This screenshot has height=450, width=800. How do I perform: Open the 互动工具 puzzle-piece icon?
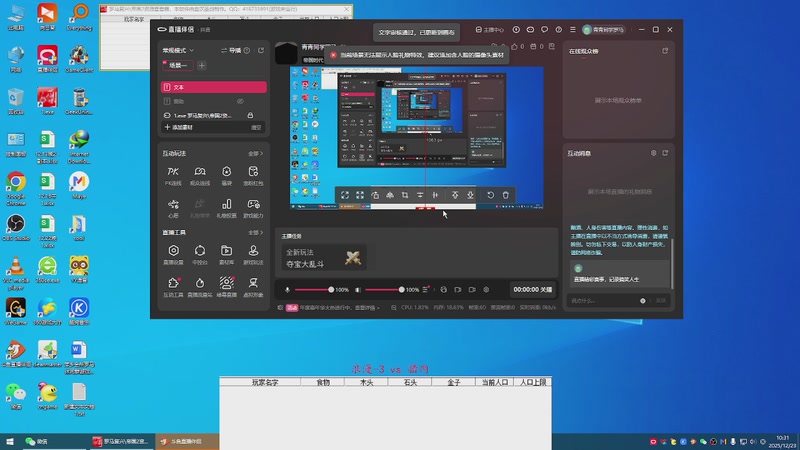tap(173, 287)
